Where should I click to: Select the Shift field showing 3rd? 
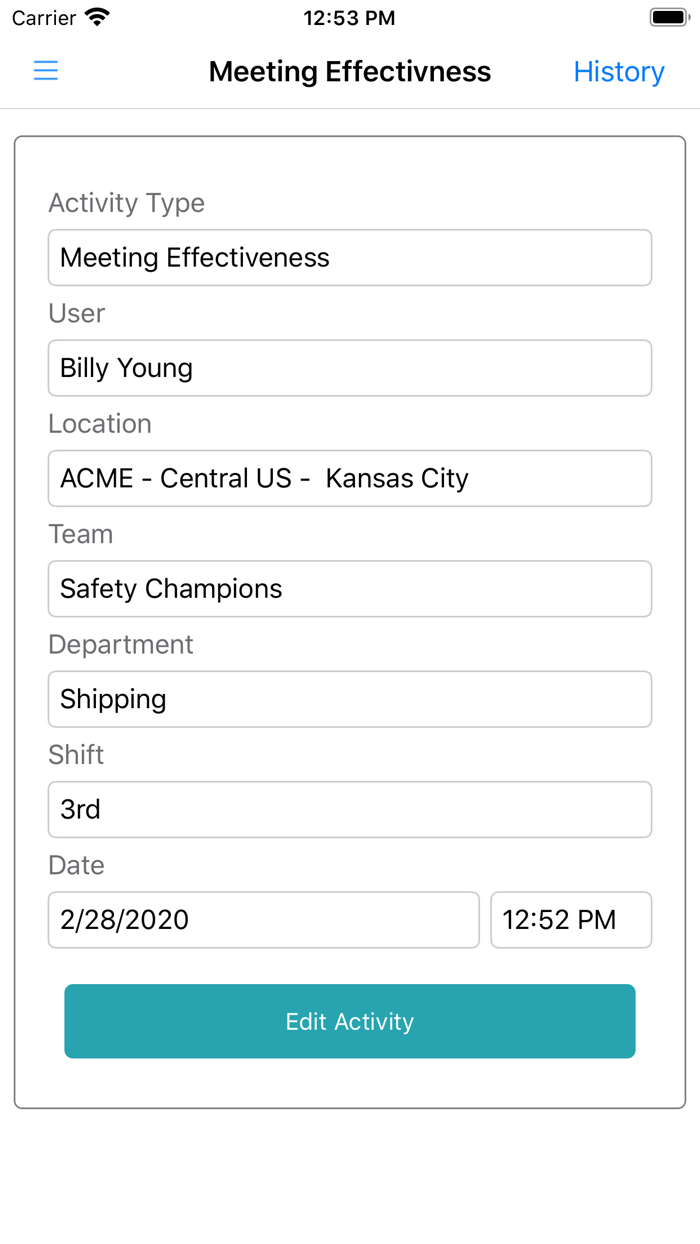(x=349, y=809)
